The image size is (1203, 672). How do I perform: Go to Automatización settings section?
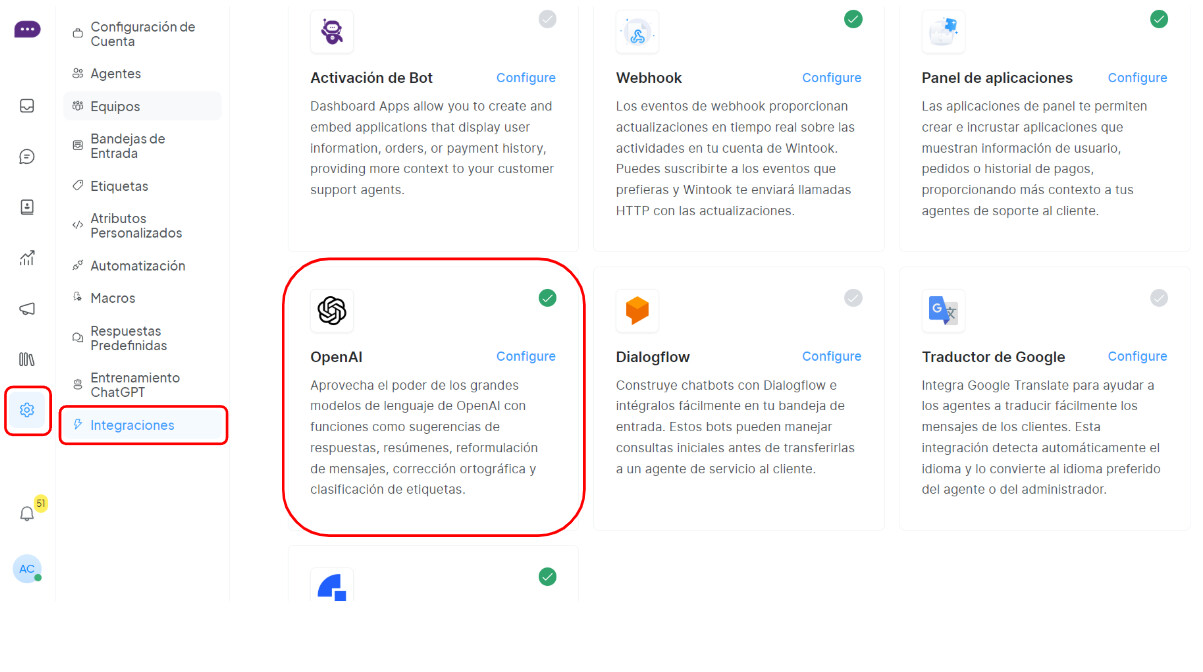(x=138, y=266)
